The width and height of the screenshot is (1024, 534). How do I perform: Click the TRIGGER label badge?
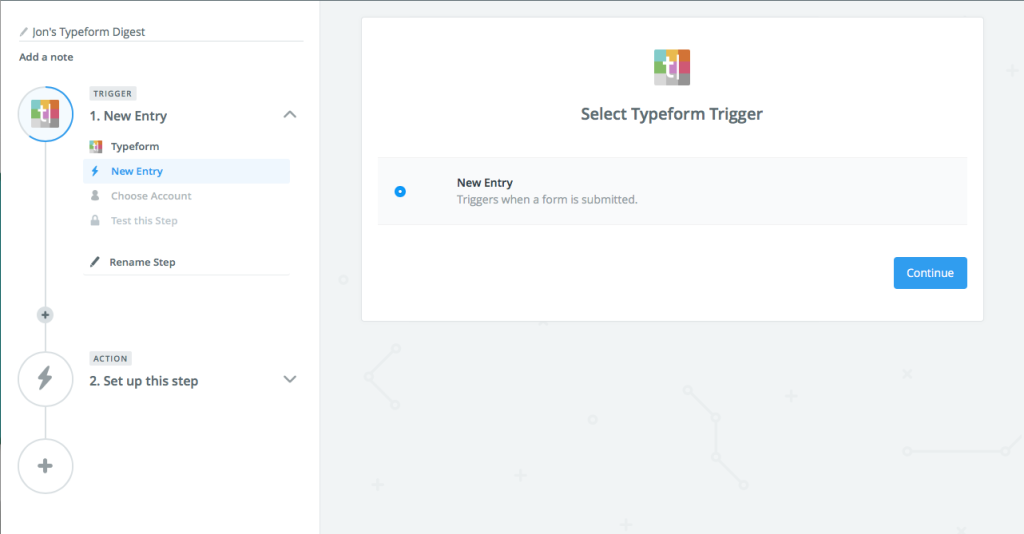112,93
